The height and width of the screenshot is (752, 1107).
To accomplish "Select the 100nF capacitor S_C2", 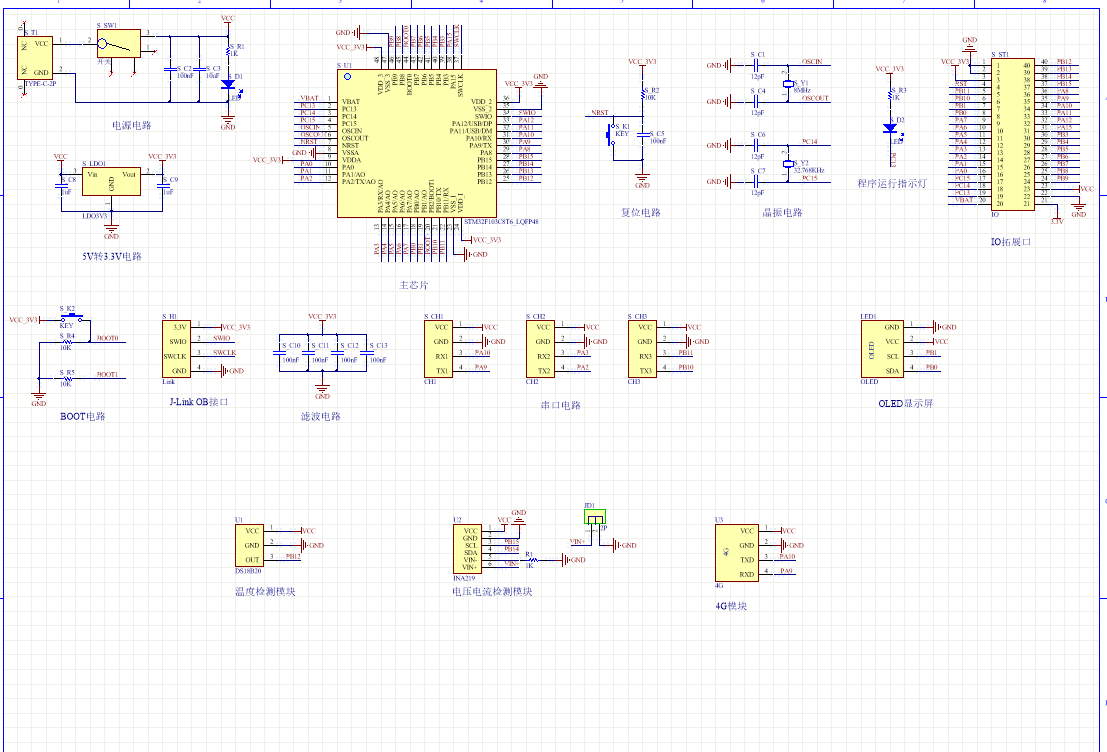I will pos(169,69).
